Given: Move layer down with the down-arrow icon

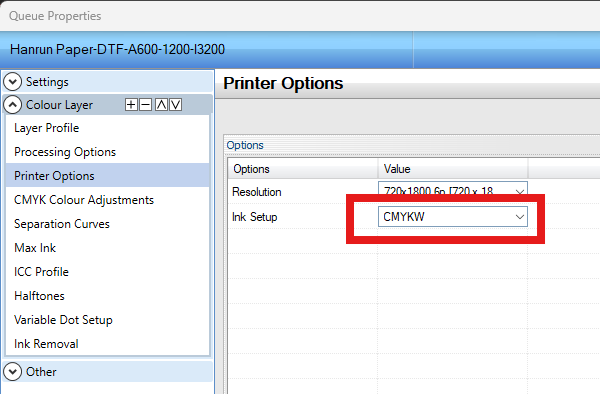Looking at the screenshot, I should [176, 104].
